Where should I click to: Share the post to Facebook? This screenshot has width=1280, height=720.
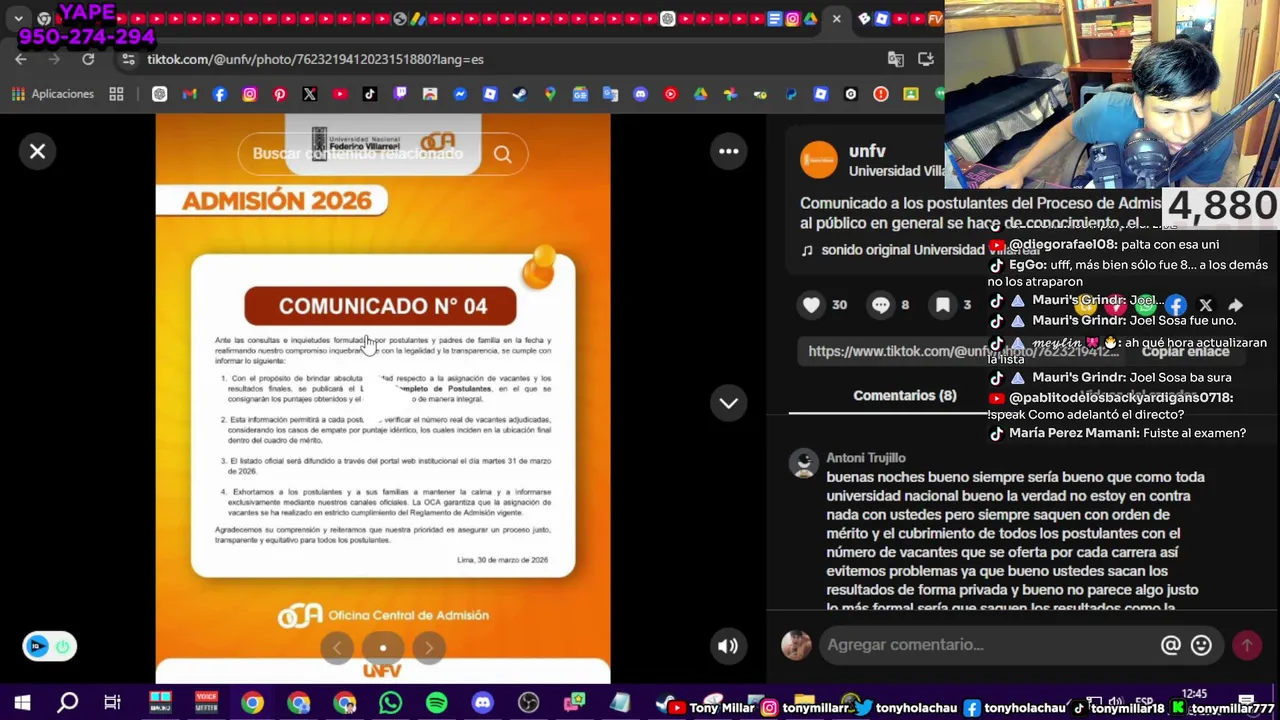click(x=1176, y=305)
